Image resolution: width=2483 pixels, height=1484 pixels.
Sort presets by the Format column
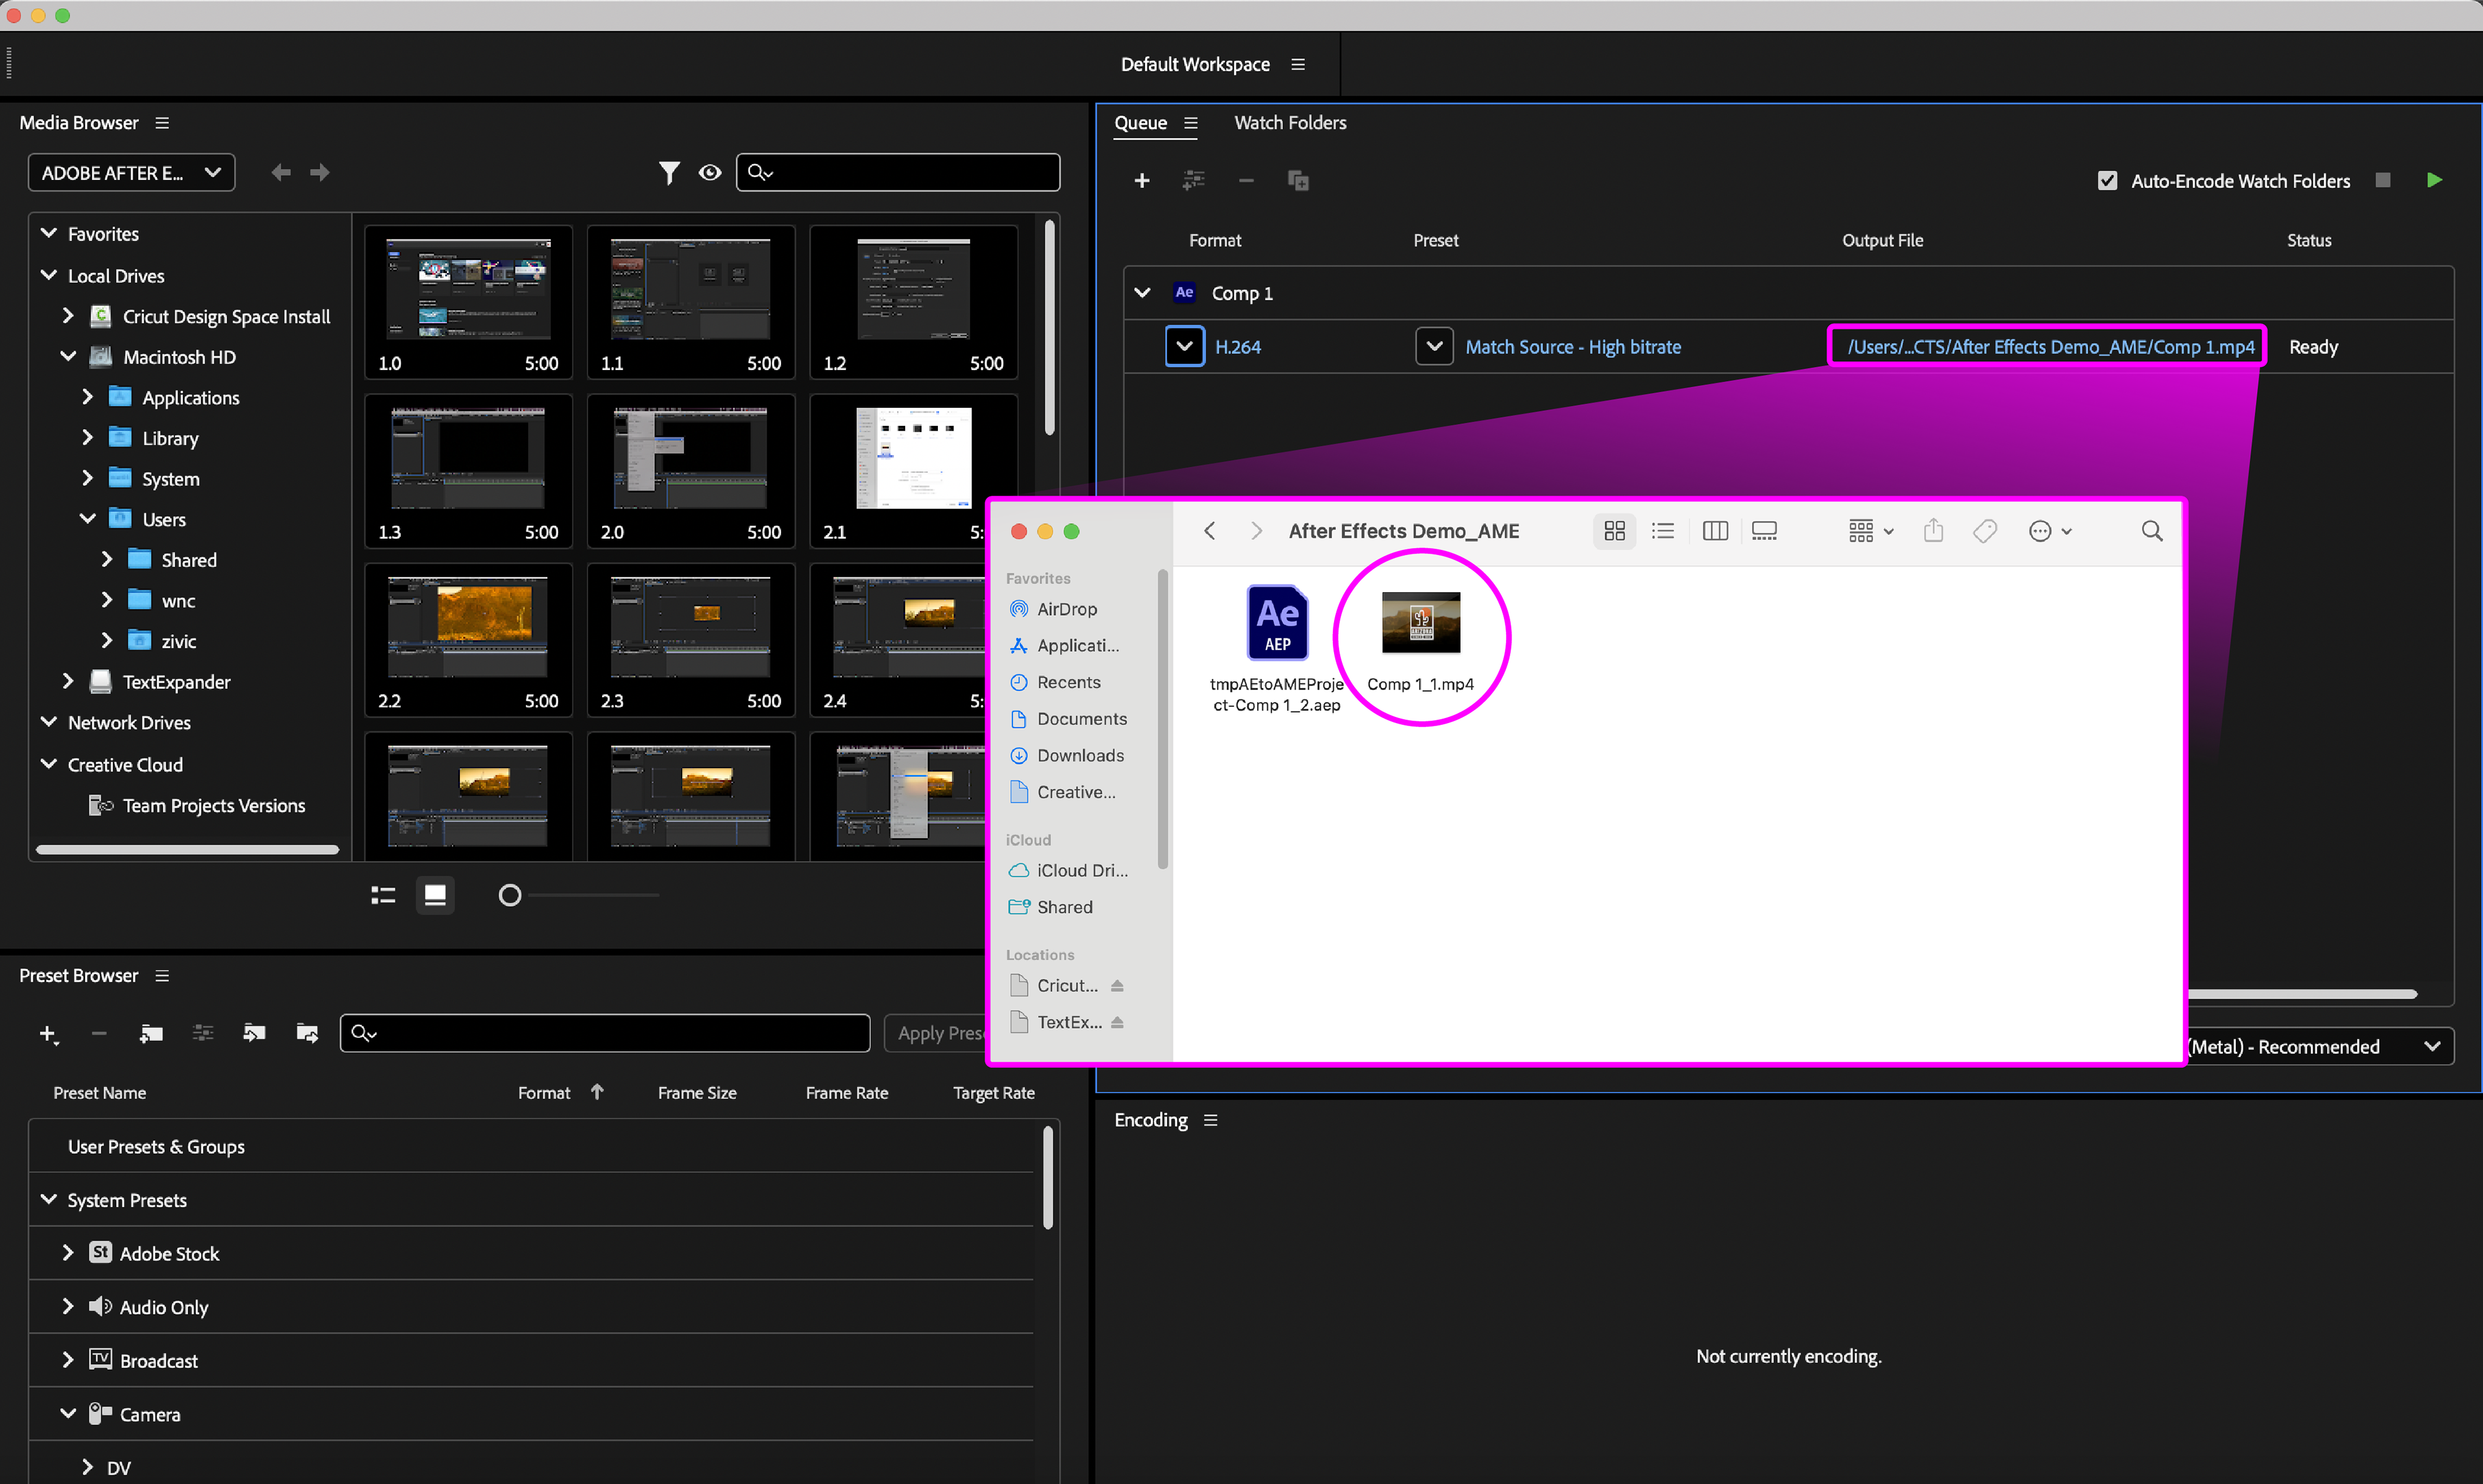click(x=544, y=1093)
